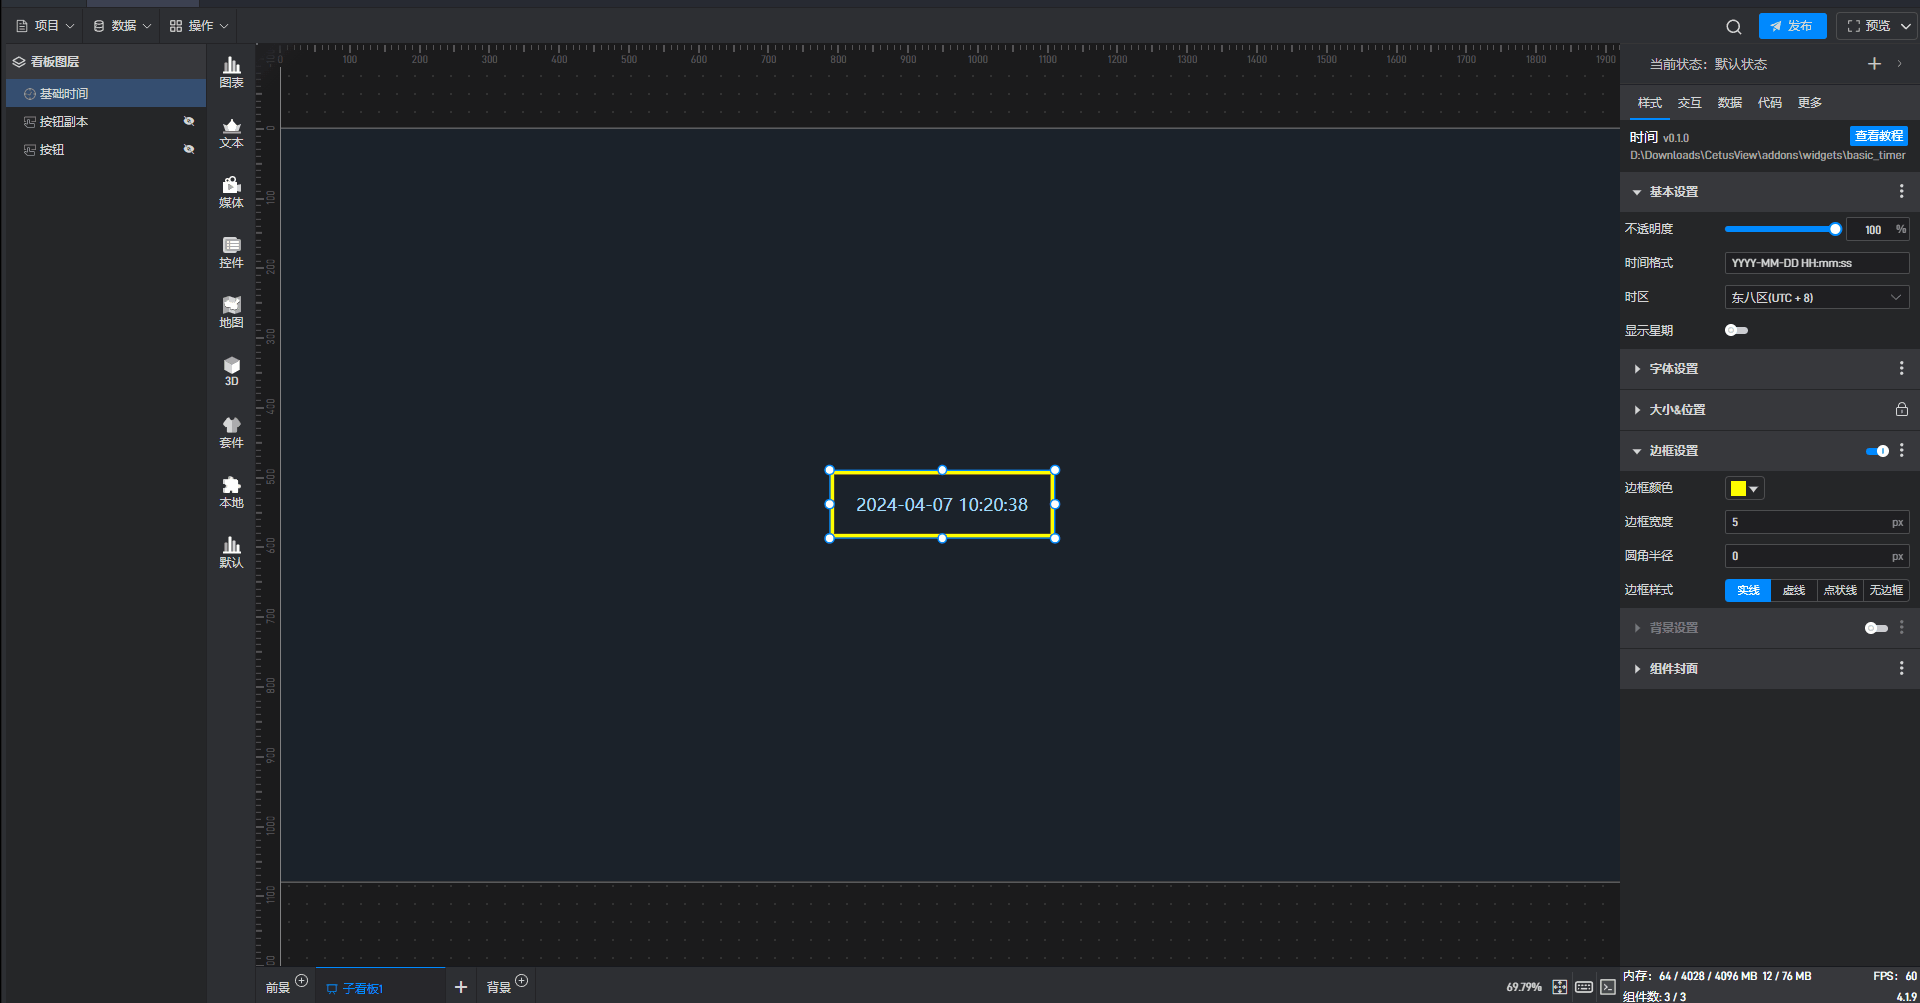Image resolution: width=1920 pixels, height=1003 pixels.
Task: Click the 看板图层 layers stack icon
Action: [19, 62]
